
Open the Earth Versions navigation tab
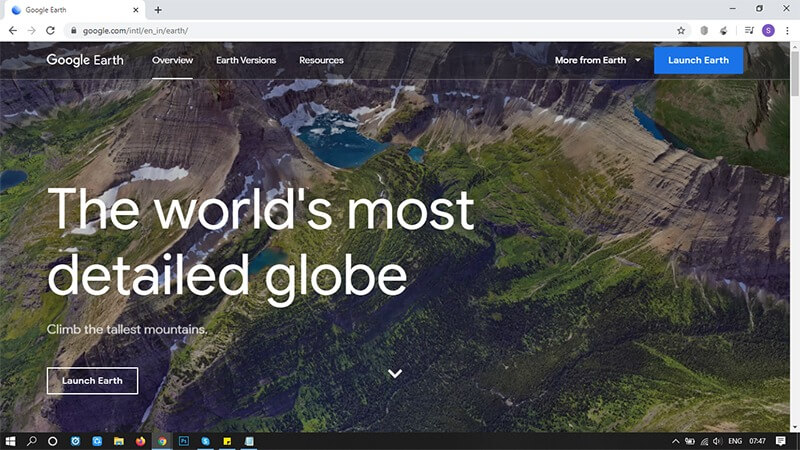click(246, 60)
